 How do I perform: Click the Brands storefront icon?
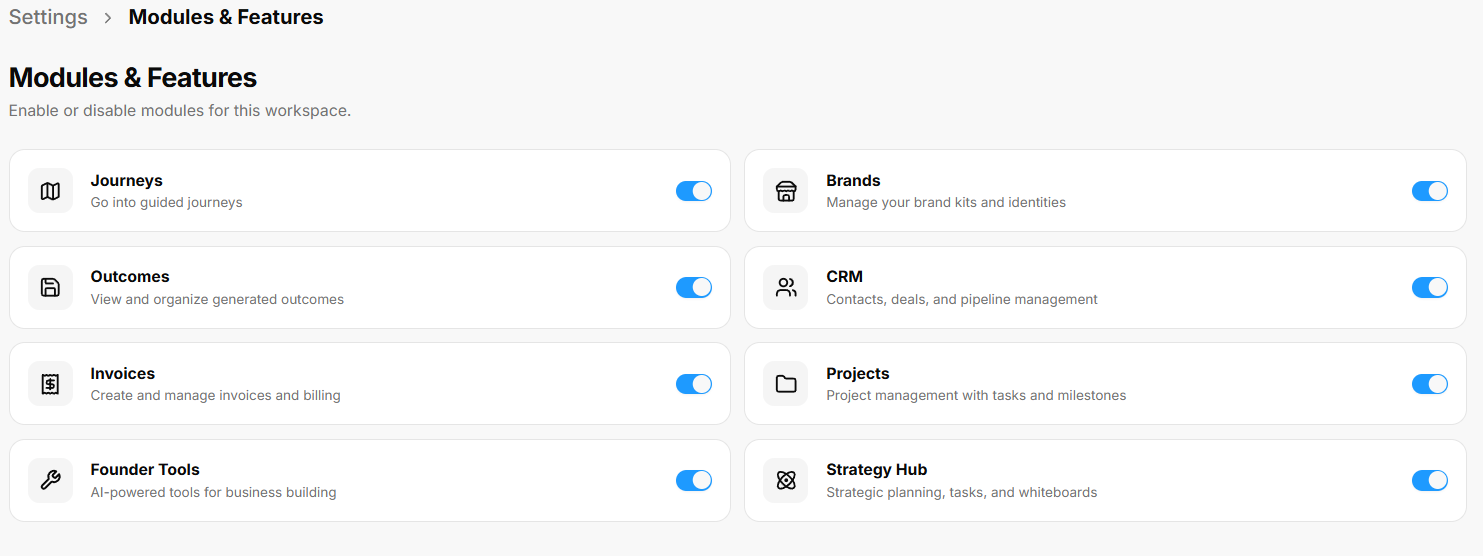point(786,191)
